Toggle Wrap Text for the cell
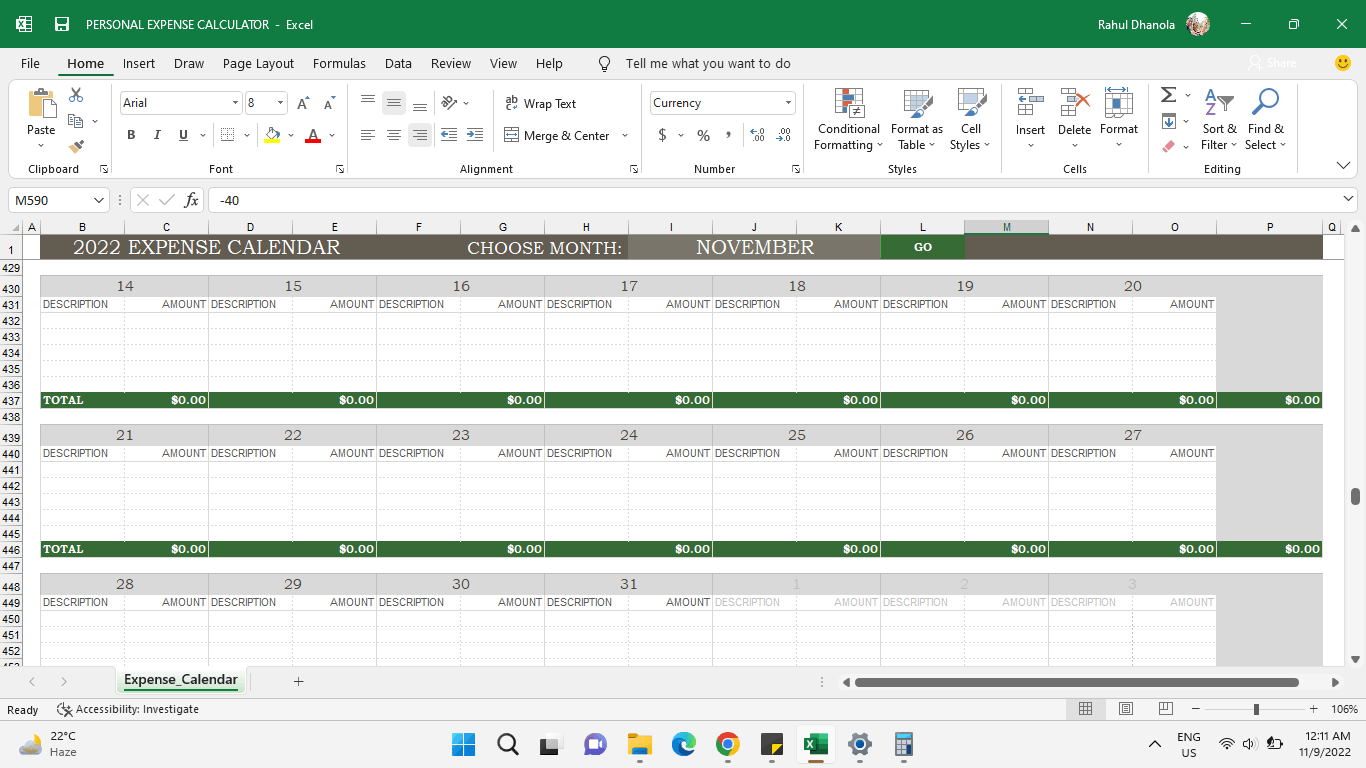 click(x=540, y=104)
